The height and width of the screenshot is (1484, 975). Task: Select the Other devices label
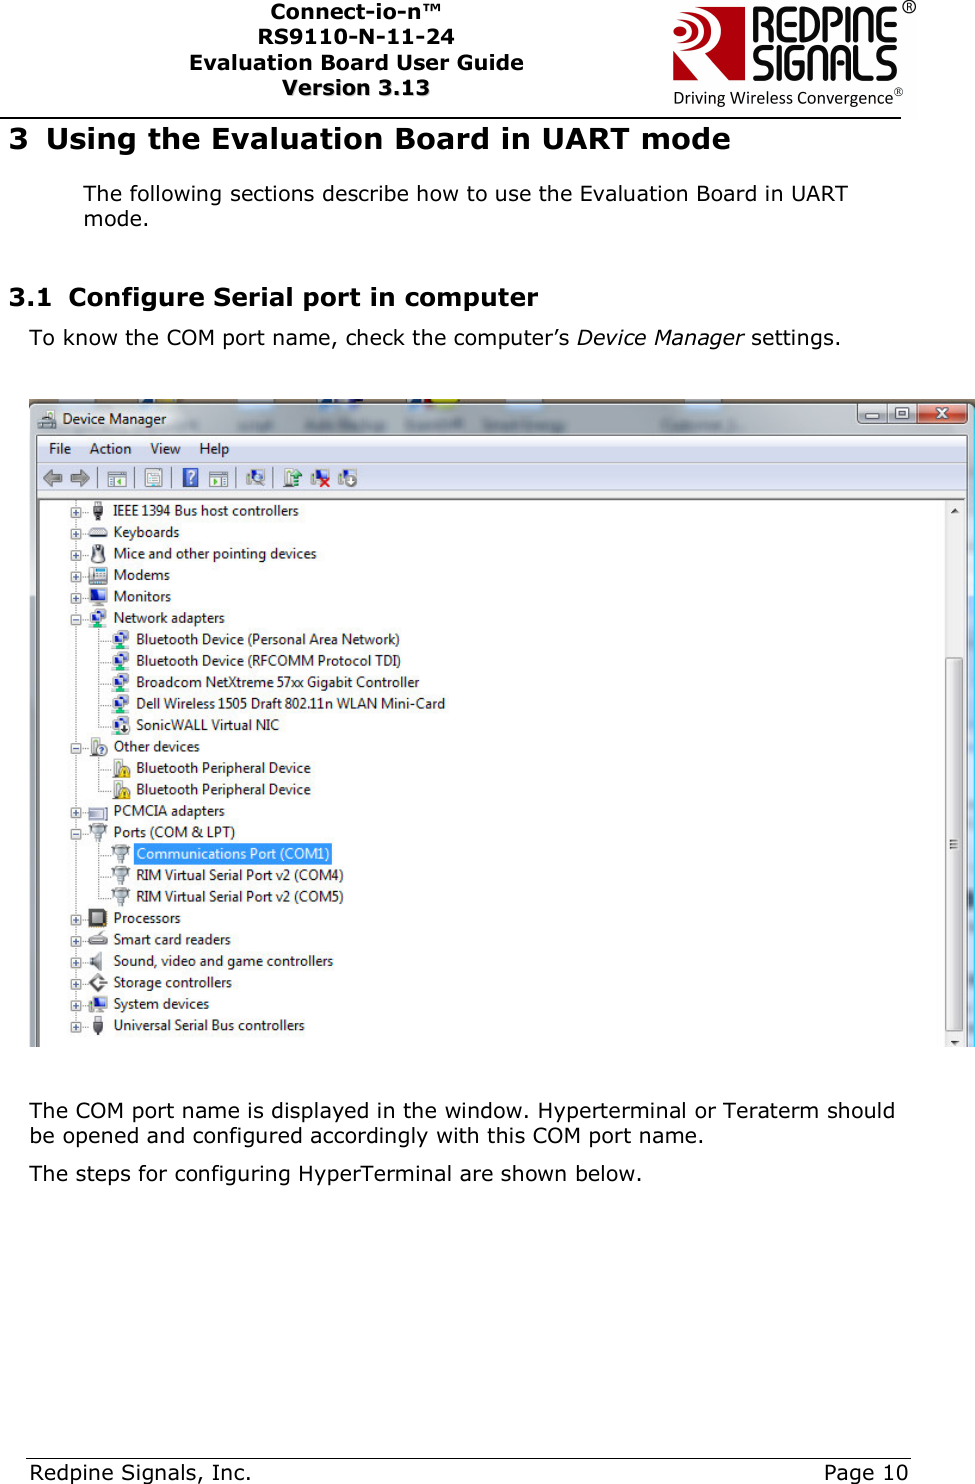pos(156,747)
